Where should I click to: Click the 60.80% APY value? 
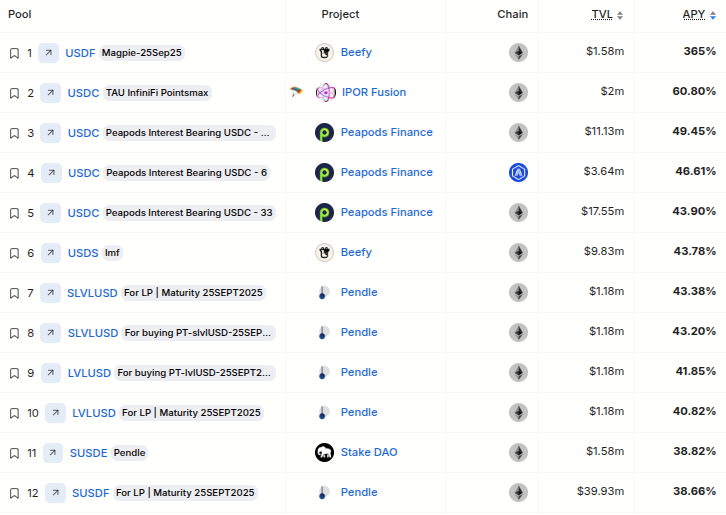(694, 91)
